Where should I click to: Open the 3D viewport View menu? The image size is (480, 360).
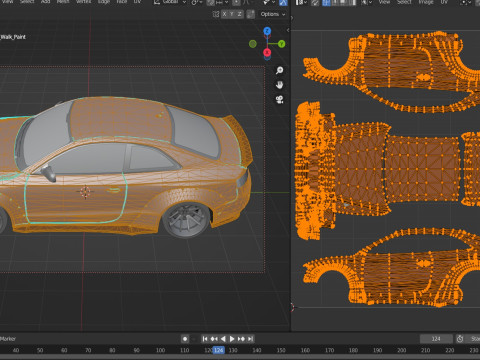[x=7, y=2]
